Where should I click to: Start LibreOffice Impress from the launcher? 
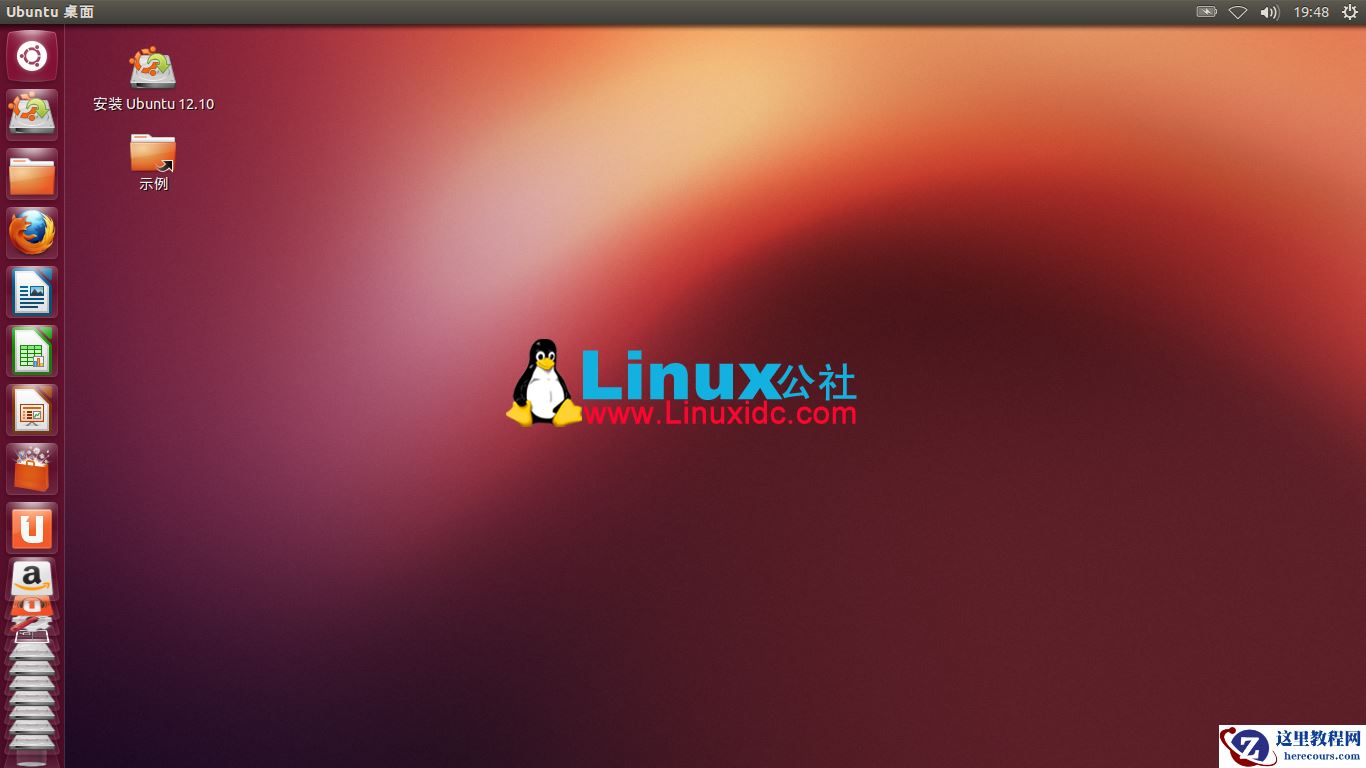[x=32, y=410]
